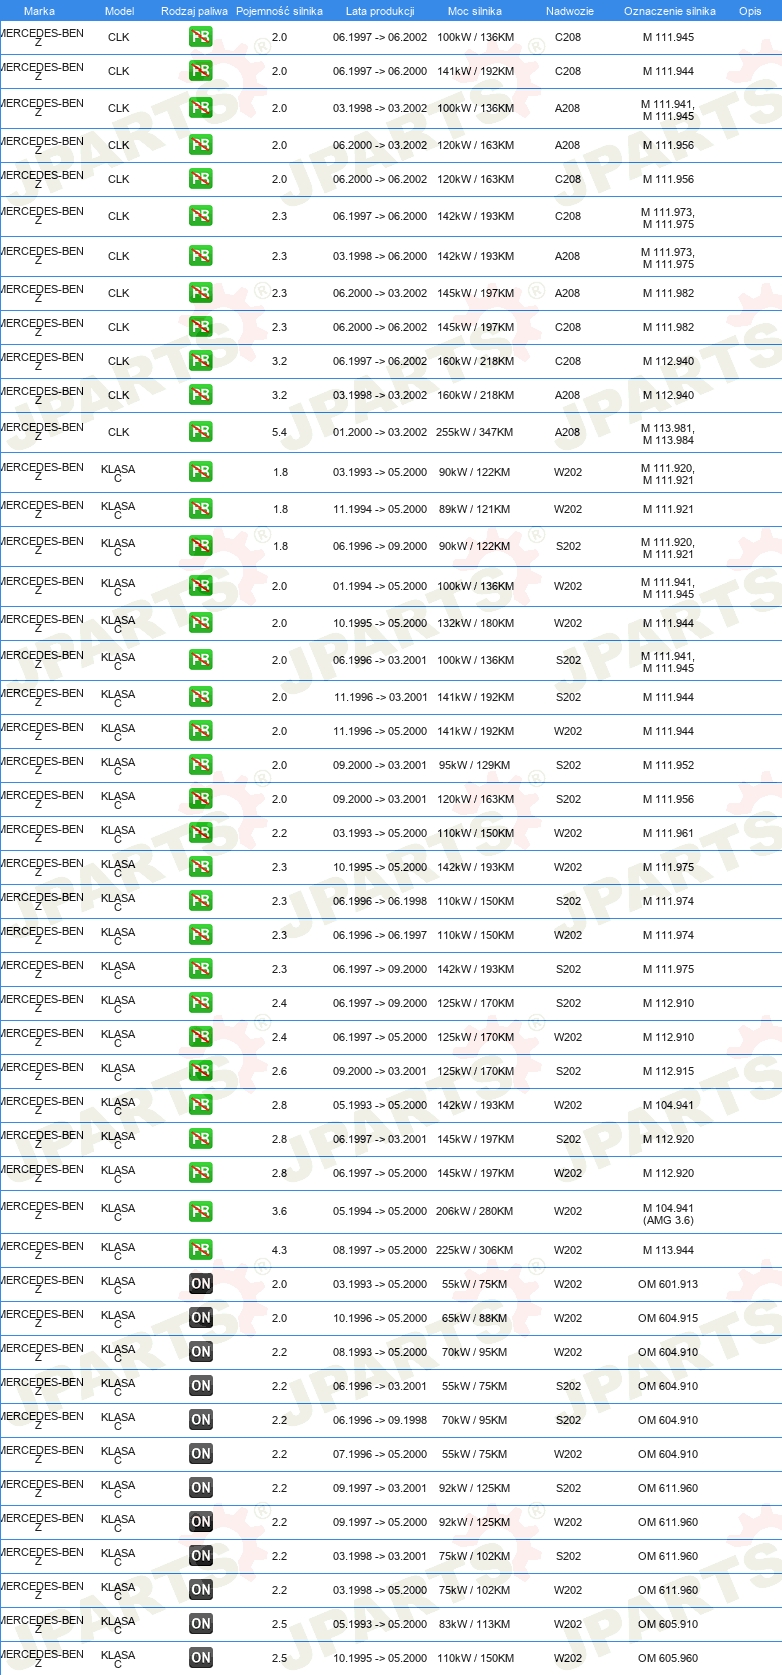
Task: Click petrol icon for Klasa C 2.8 W202 M 112.920
Action: 200,1174
